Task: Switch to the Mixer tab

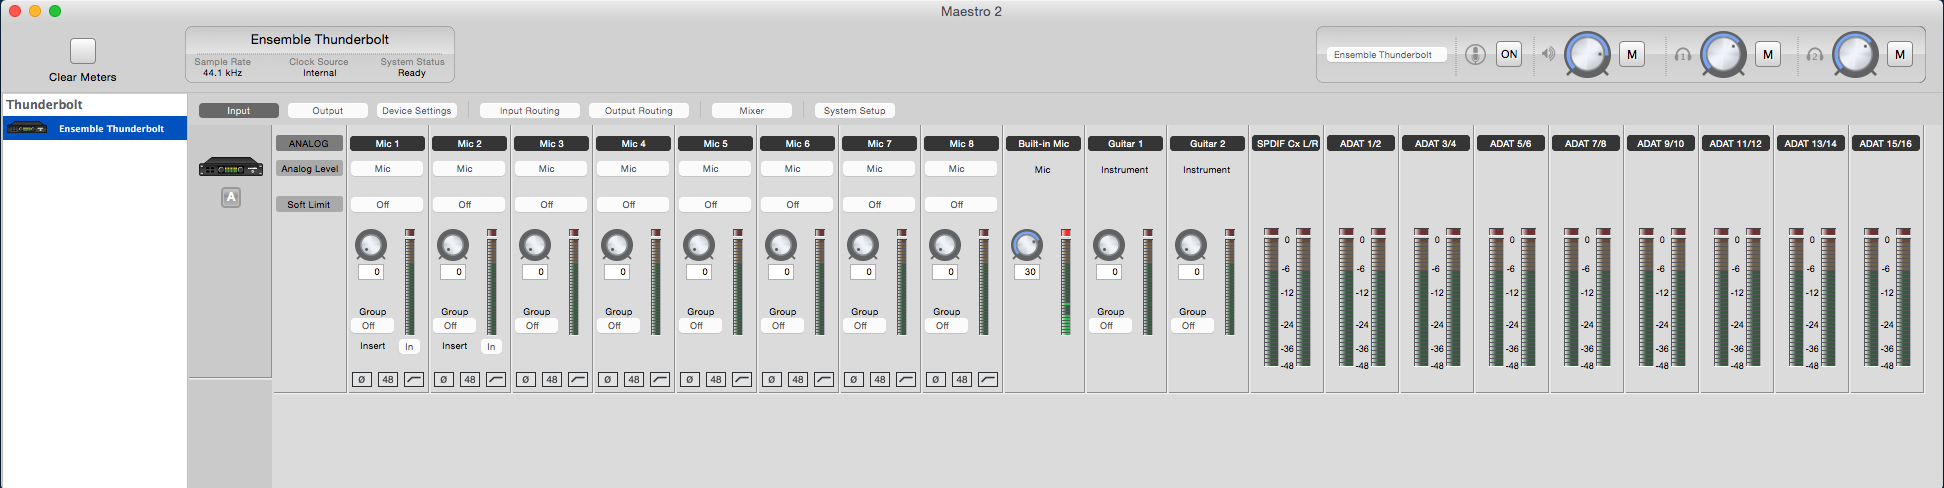Action: 752,111
